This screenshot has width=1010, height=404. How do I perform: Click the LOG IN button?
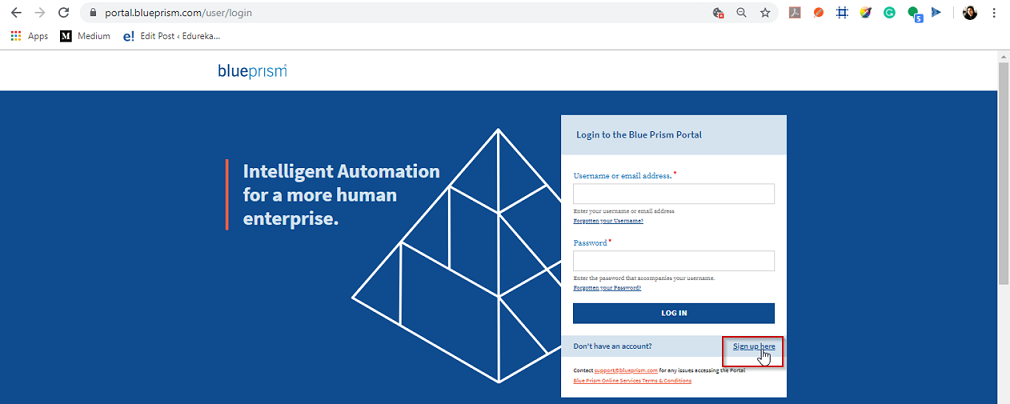pyautogui.click(x=674, y=313)
